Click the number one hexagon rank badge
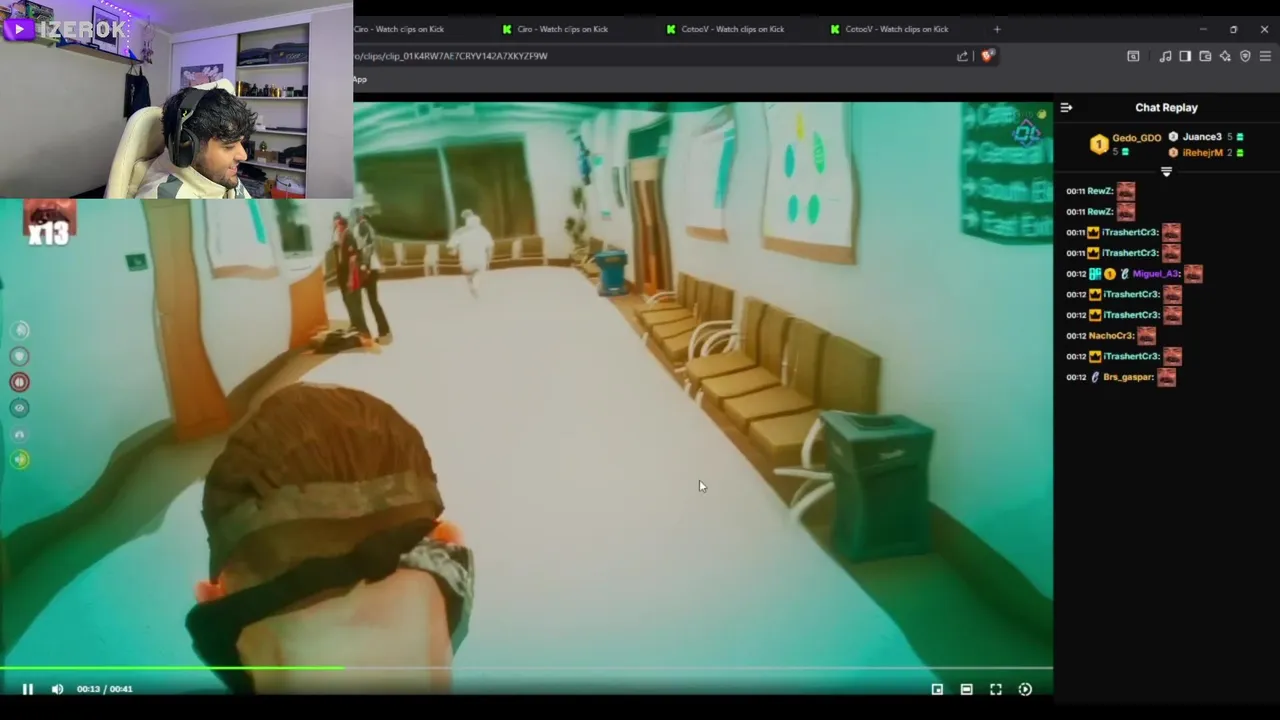The width and height of the screenshot is (1280, 720). (x=1099, y=145)
